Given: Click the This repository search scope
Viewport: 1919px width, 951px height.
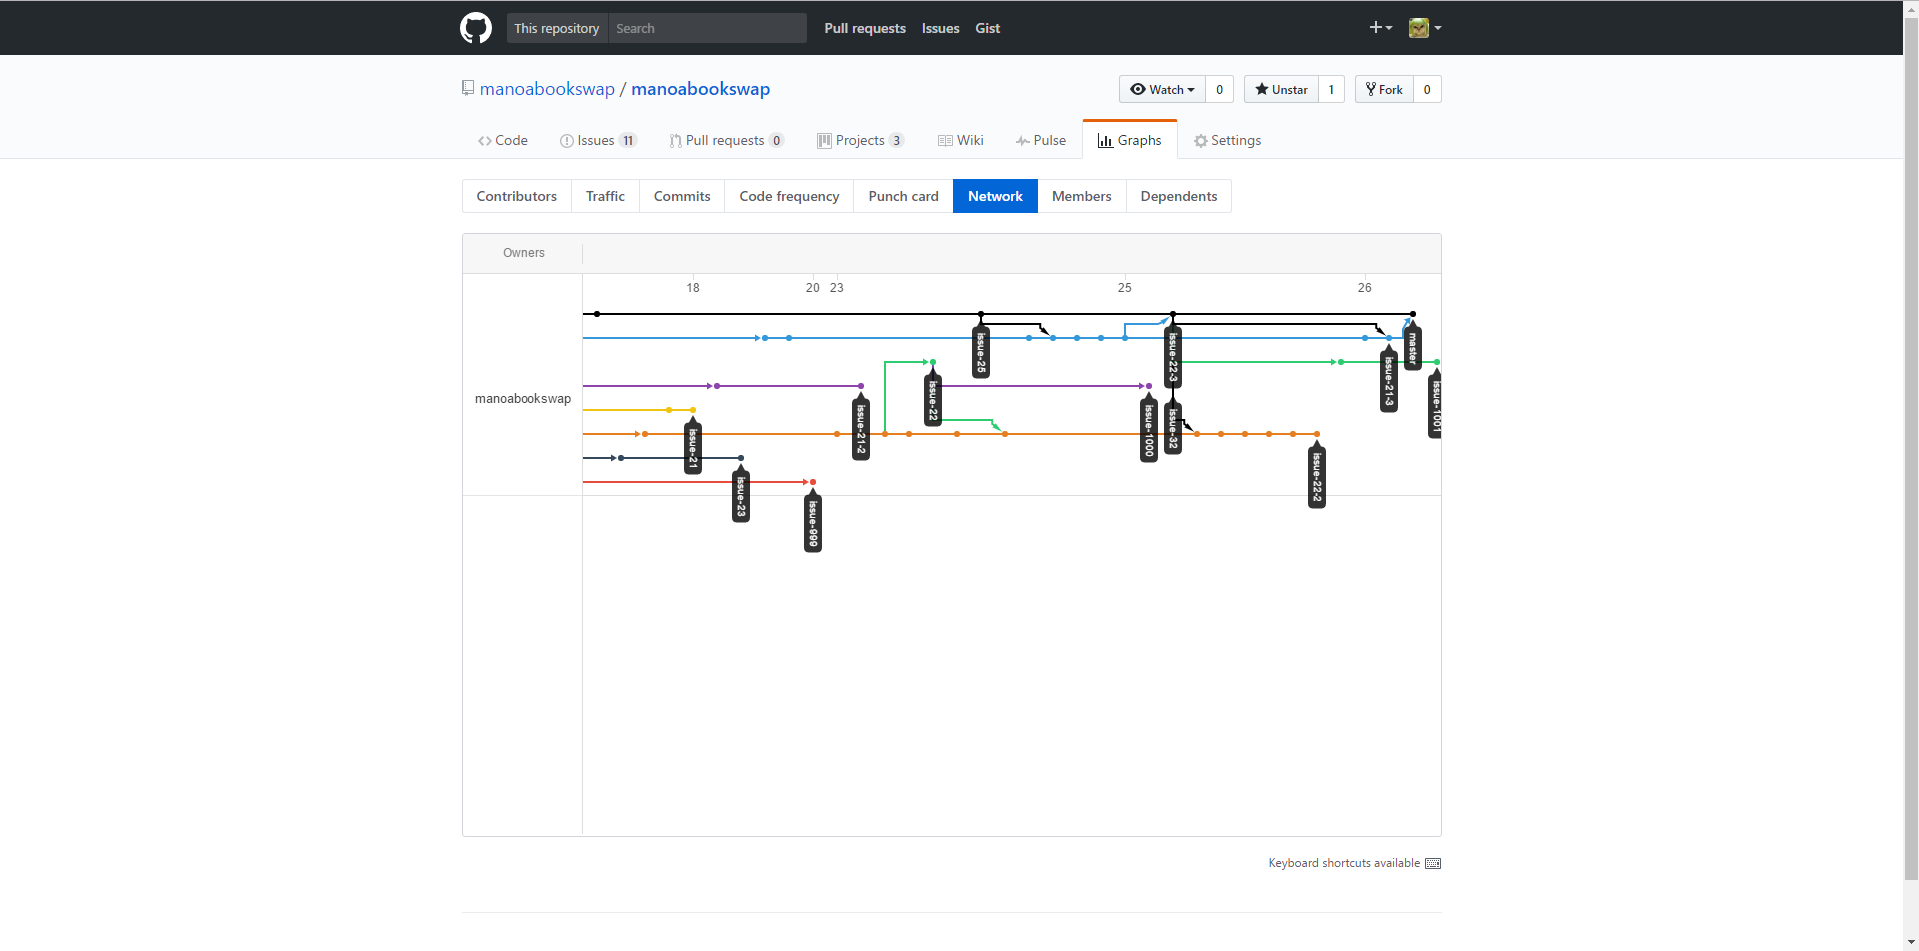Looking at the screenshot, I should 557,28.
